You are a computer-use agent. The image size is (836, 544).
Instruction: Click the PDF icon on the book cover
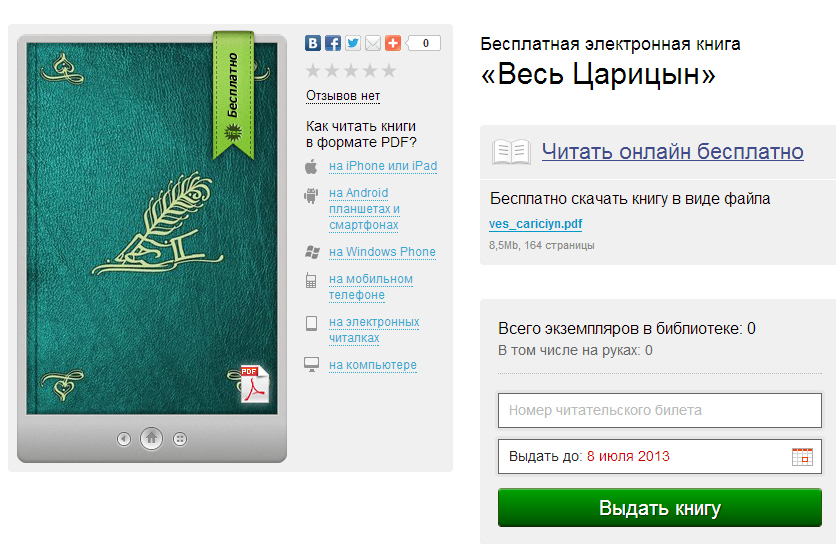coord(254,384)
